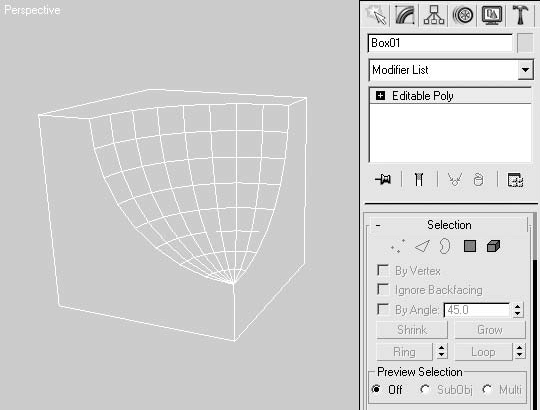Open the Display panel monitor icon
Image resolution: width=540 pixels, height=410 pixels.
pos(491,15)
